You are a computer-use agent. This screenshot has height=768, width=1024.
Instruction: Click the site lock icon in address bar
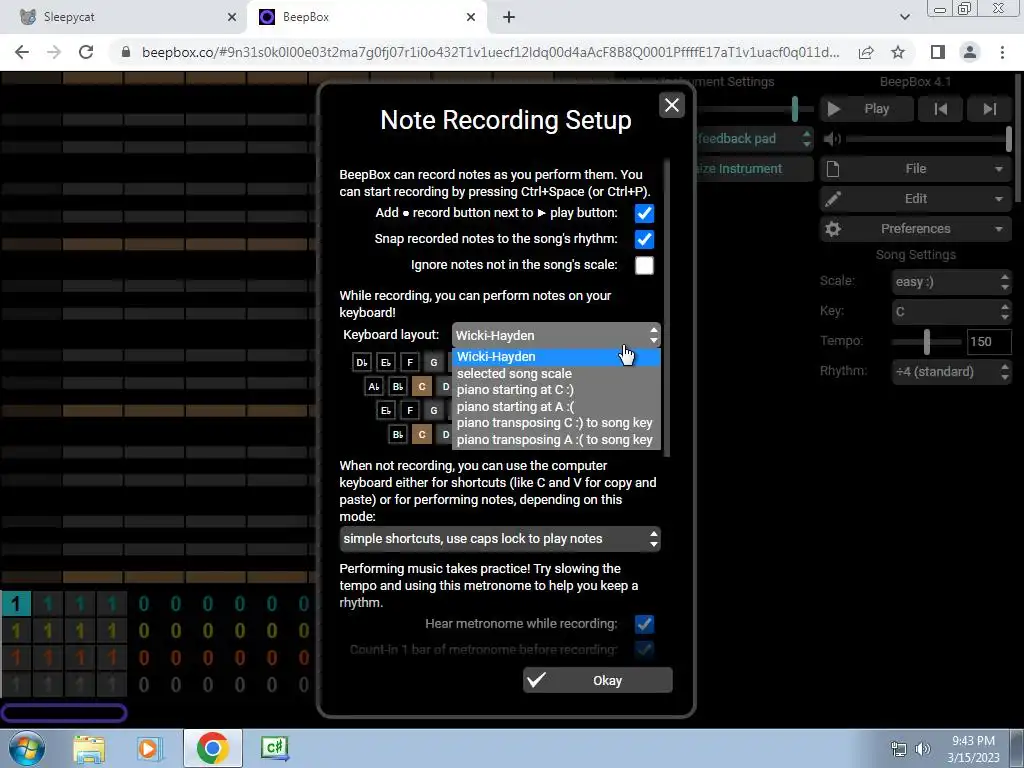(126, 52)
